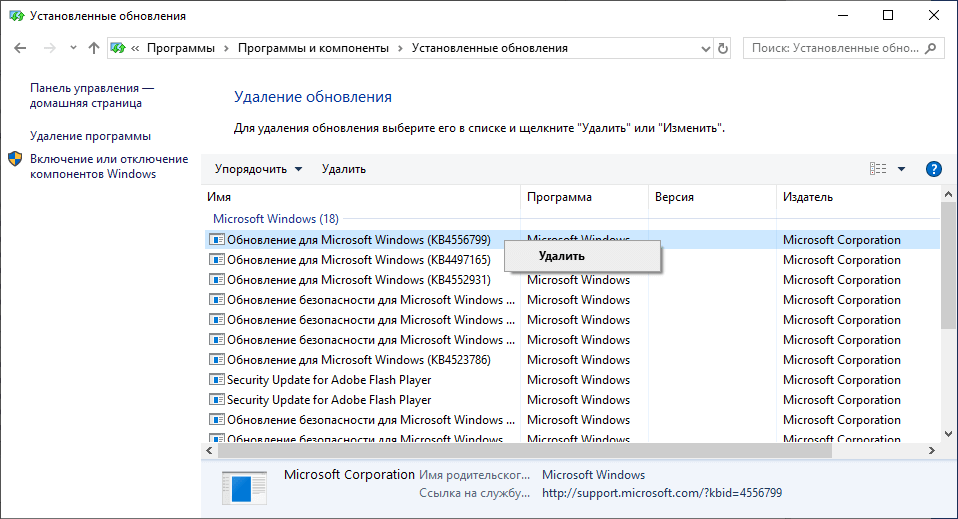Click the icon of update KB4523786
This screenshot has width=958, height=519.
(216, 359)
